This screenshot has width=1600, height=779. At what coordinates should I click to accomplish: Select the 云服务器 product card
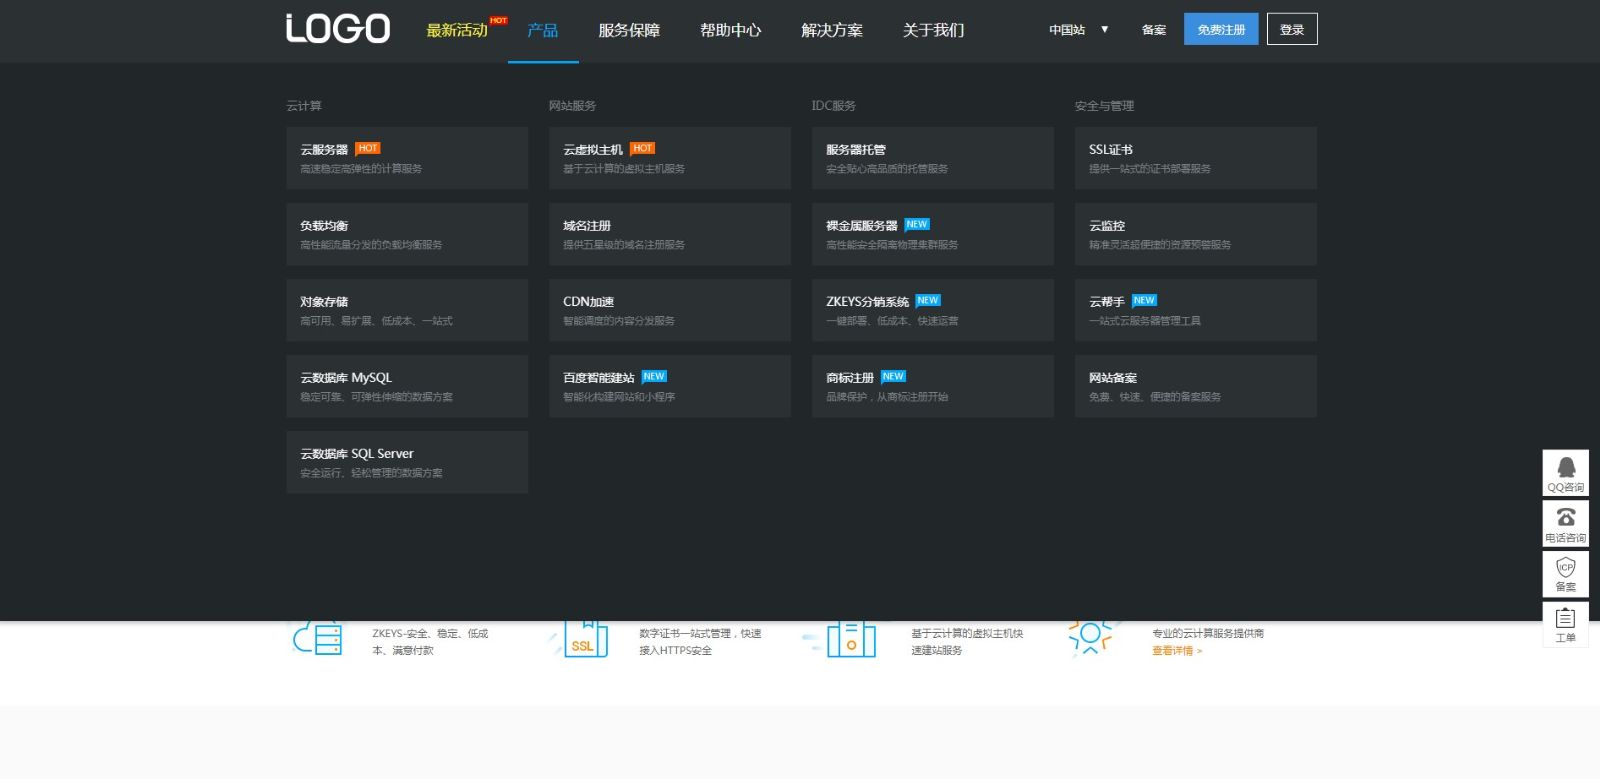(407, 158)
